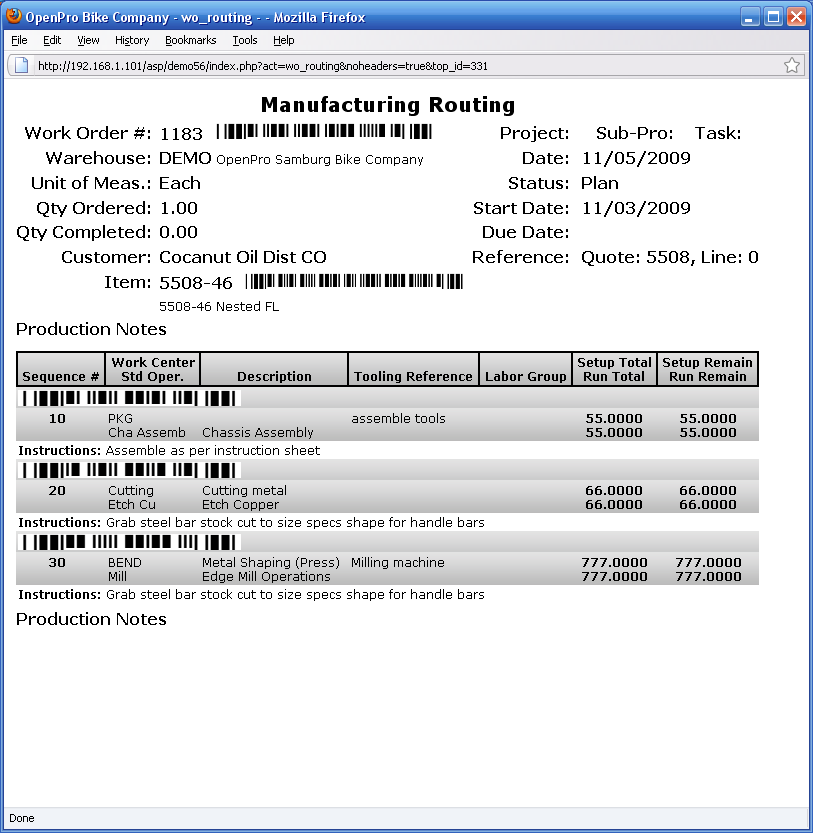This screenshot has width=813, height=833.
Task: Open the File menu
Action: pos(19,40)
